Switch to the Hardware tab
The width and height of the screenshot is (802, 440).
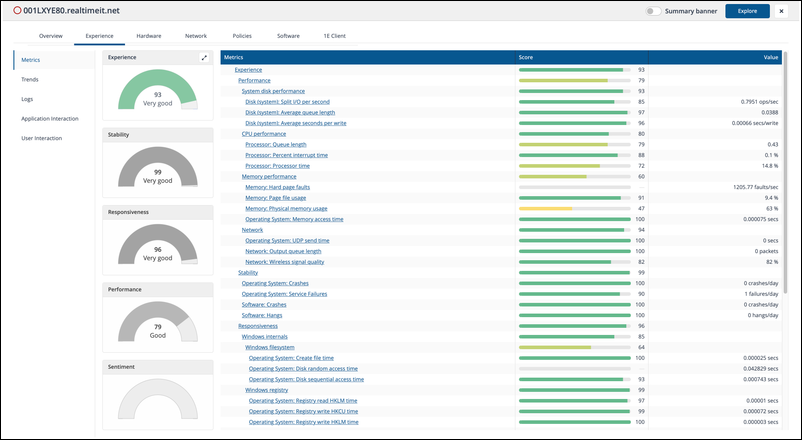tap(148, 35)
